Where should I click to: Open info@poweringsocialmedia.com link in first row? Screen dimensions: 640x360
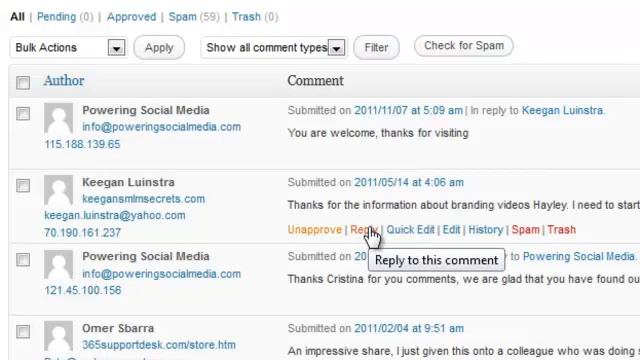click(162, 127)
